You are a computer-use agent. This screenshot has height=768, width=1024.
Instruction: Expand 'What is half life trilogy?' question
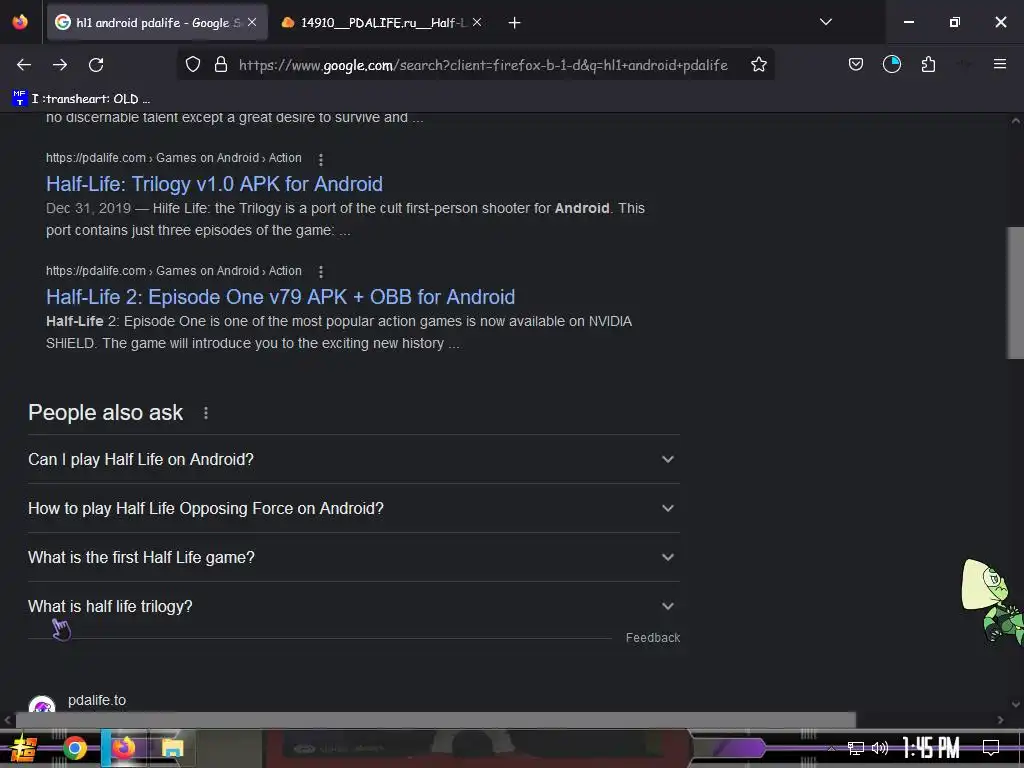[x=354, y=606]
